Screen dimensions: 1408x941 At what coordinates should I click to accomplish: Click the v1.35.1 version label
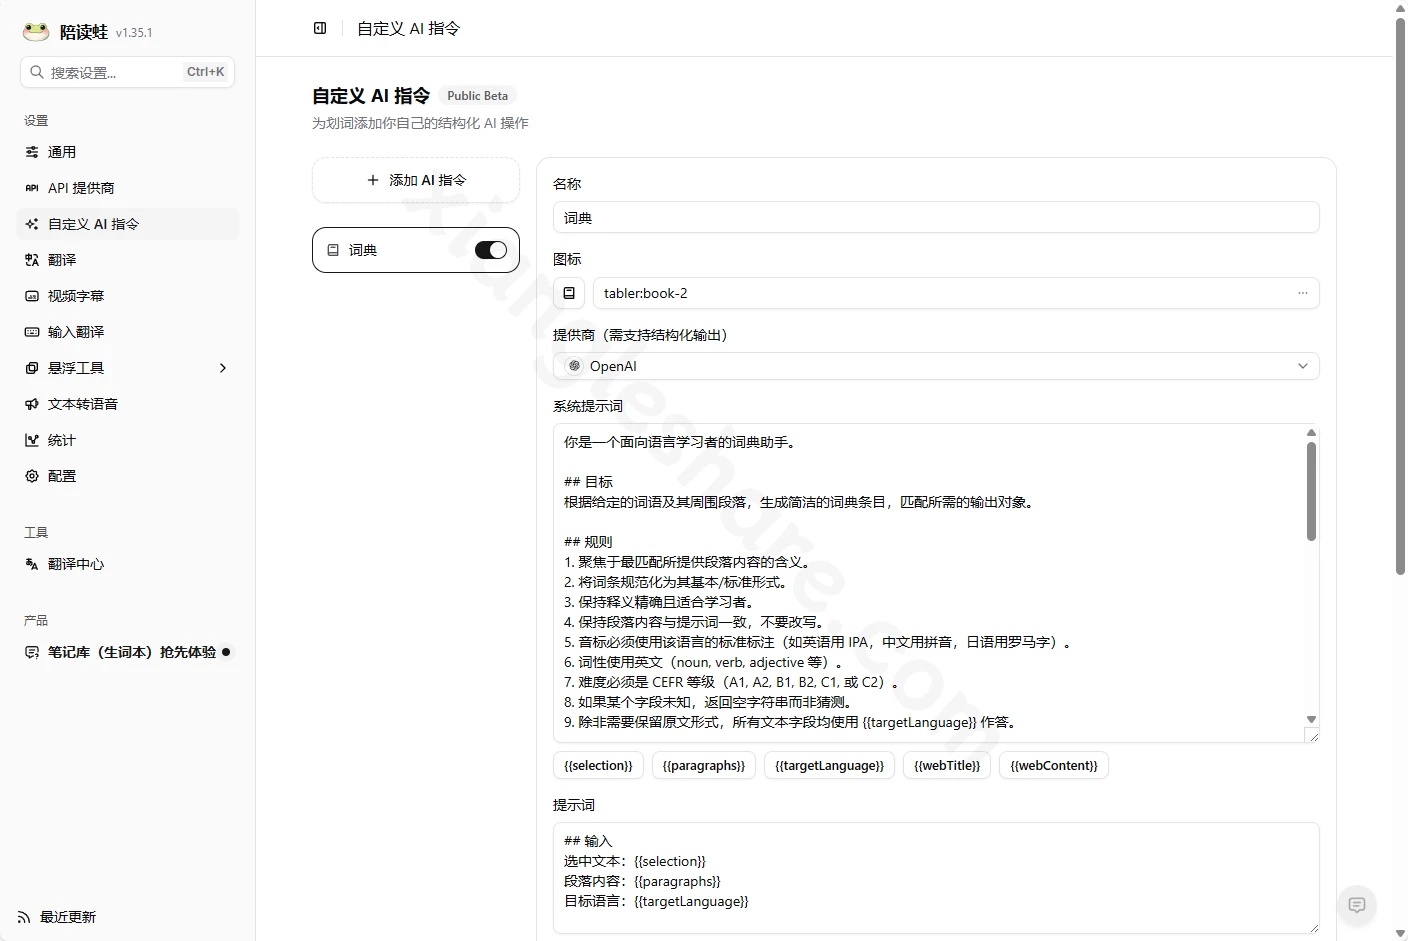(x=134, y=32)
